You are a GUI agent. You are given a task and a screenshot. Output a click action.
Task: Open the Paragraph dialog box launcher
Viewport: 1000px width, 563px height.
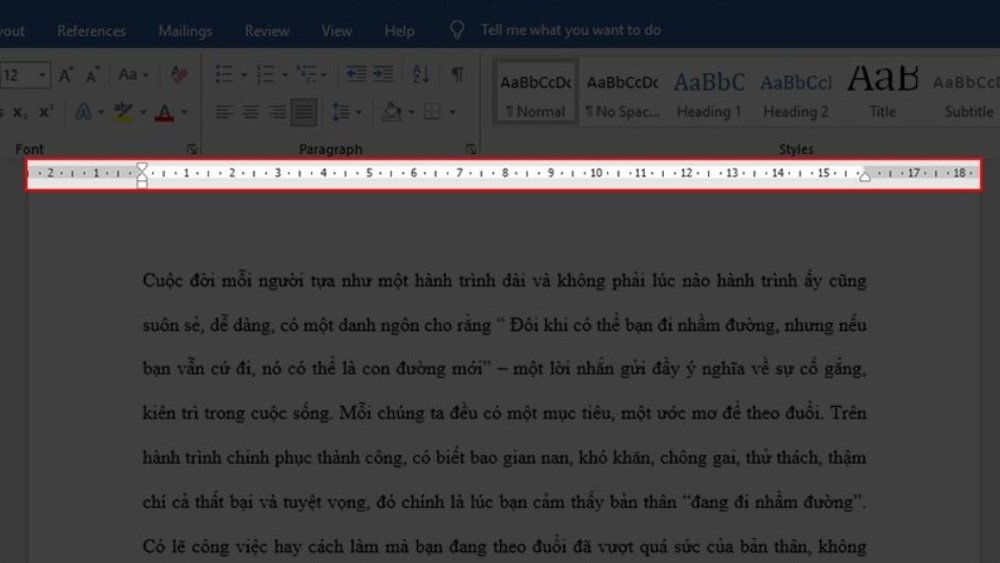[471, 149]
